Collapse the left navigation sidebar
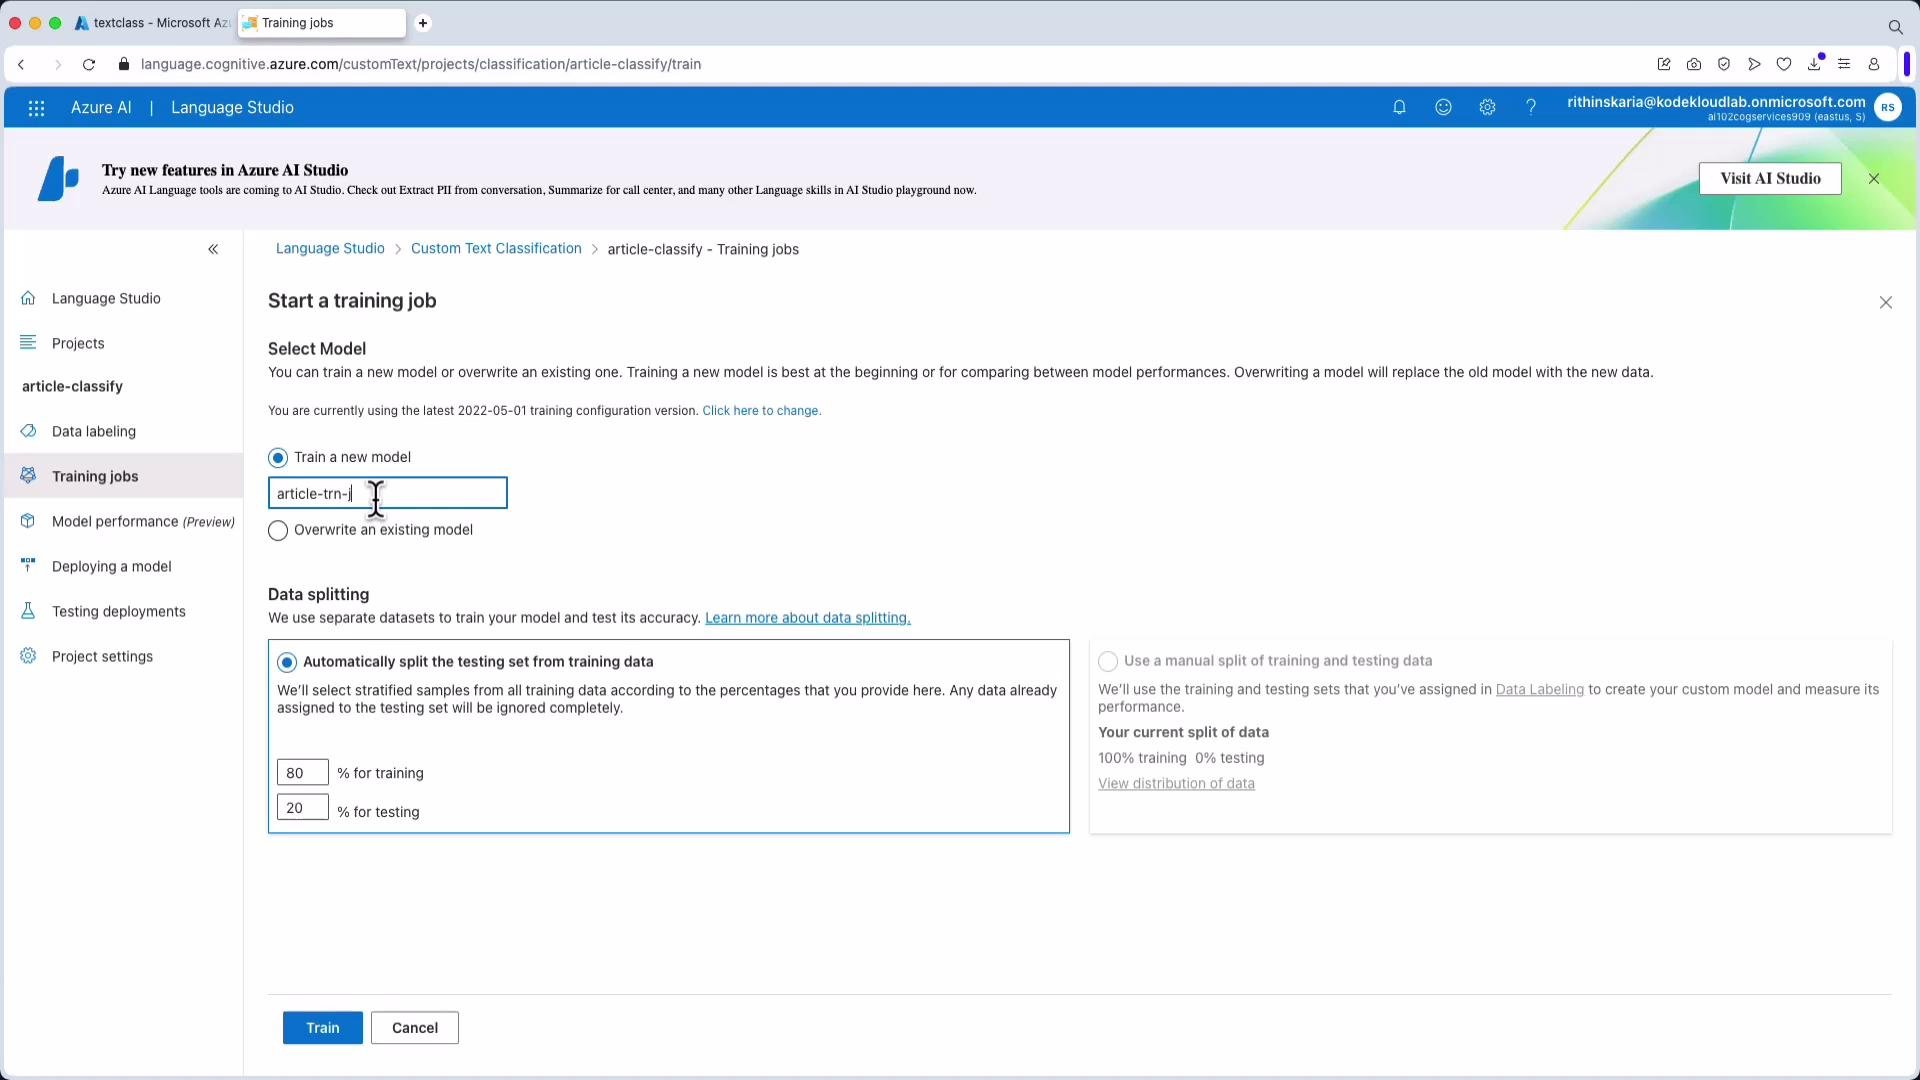Viewport: 1920px width, 1080px height. (213, 249)
